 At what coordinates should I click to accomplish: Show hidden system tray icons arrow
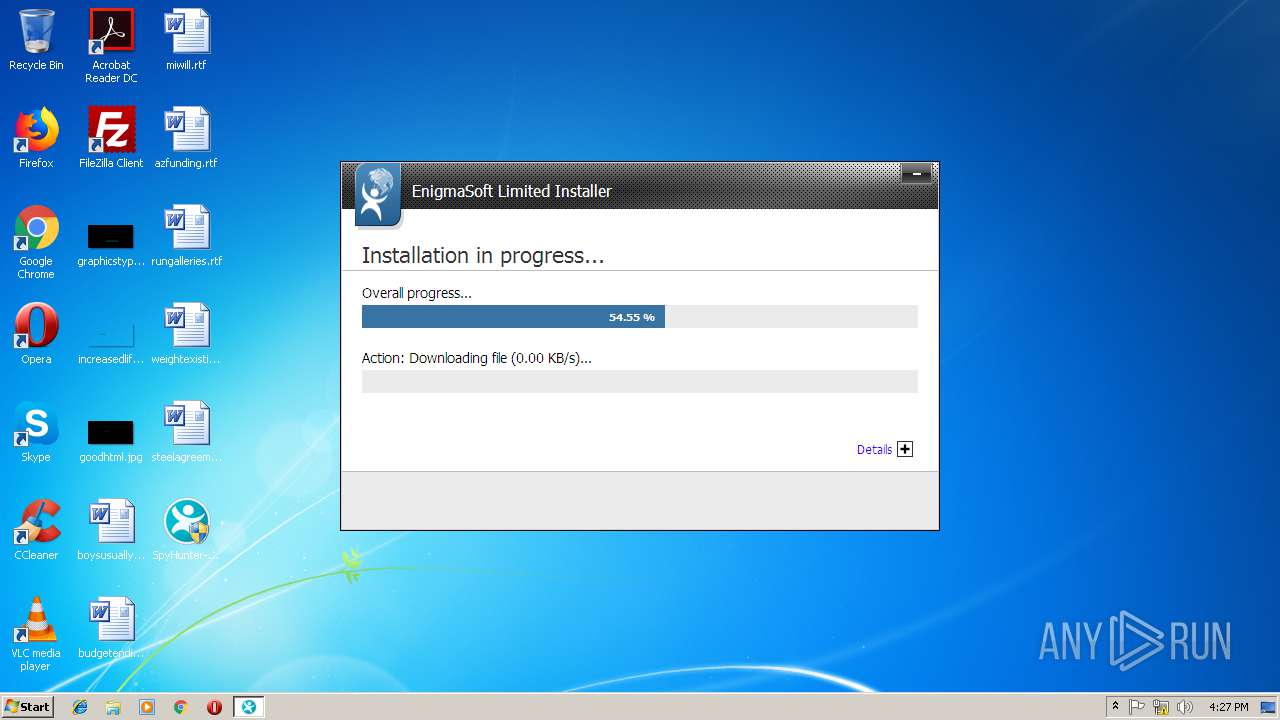point(1115,707)
